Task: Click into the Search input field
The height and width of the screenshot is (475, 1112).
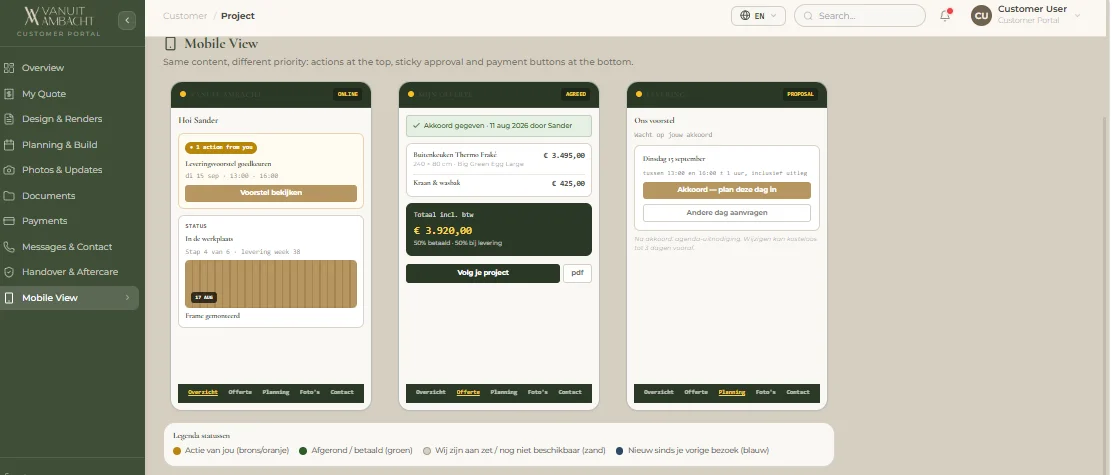Action: click(860, 16)
